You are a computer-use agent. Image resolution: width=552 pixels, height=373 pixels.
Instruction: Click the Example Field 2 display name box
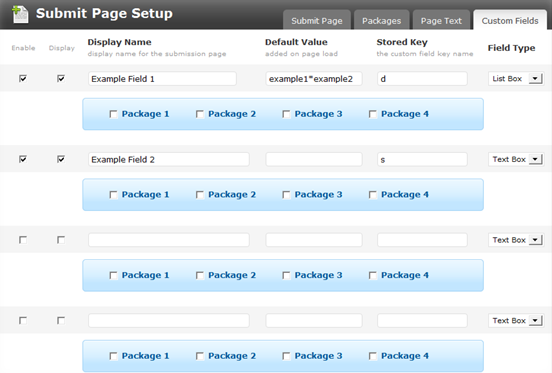point(169,159)
